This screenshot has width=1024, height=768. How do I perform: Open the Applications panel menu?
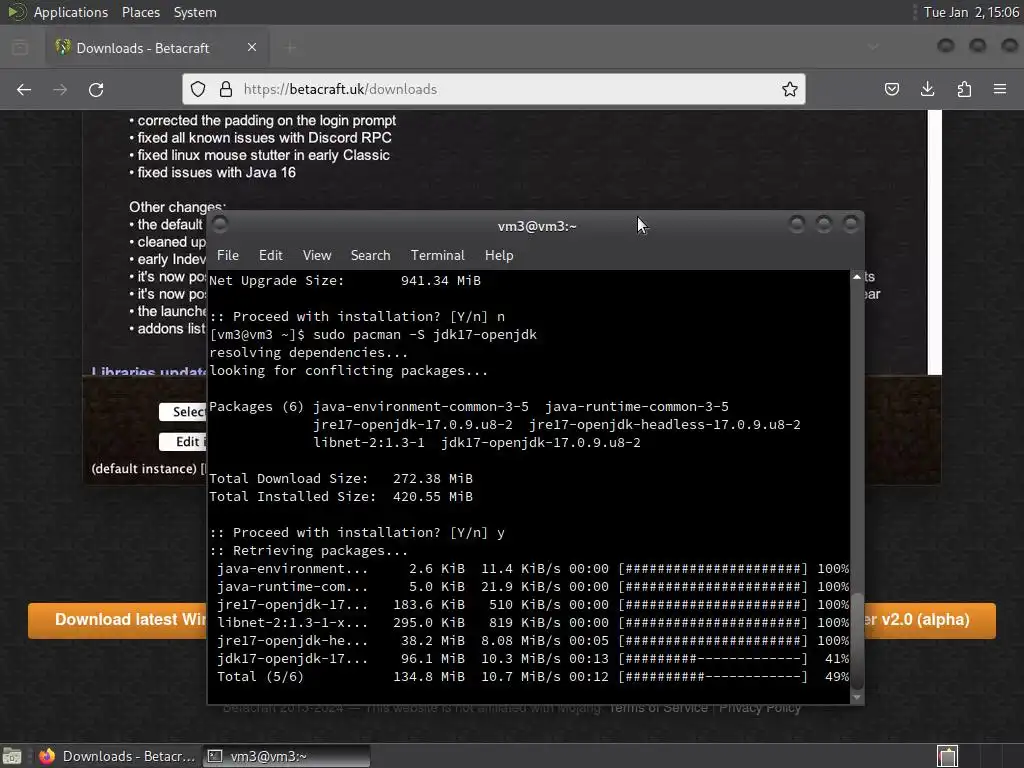(71, 12)
